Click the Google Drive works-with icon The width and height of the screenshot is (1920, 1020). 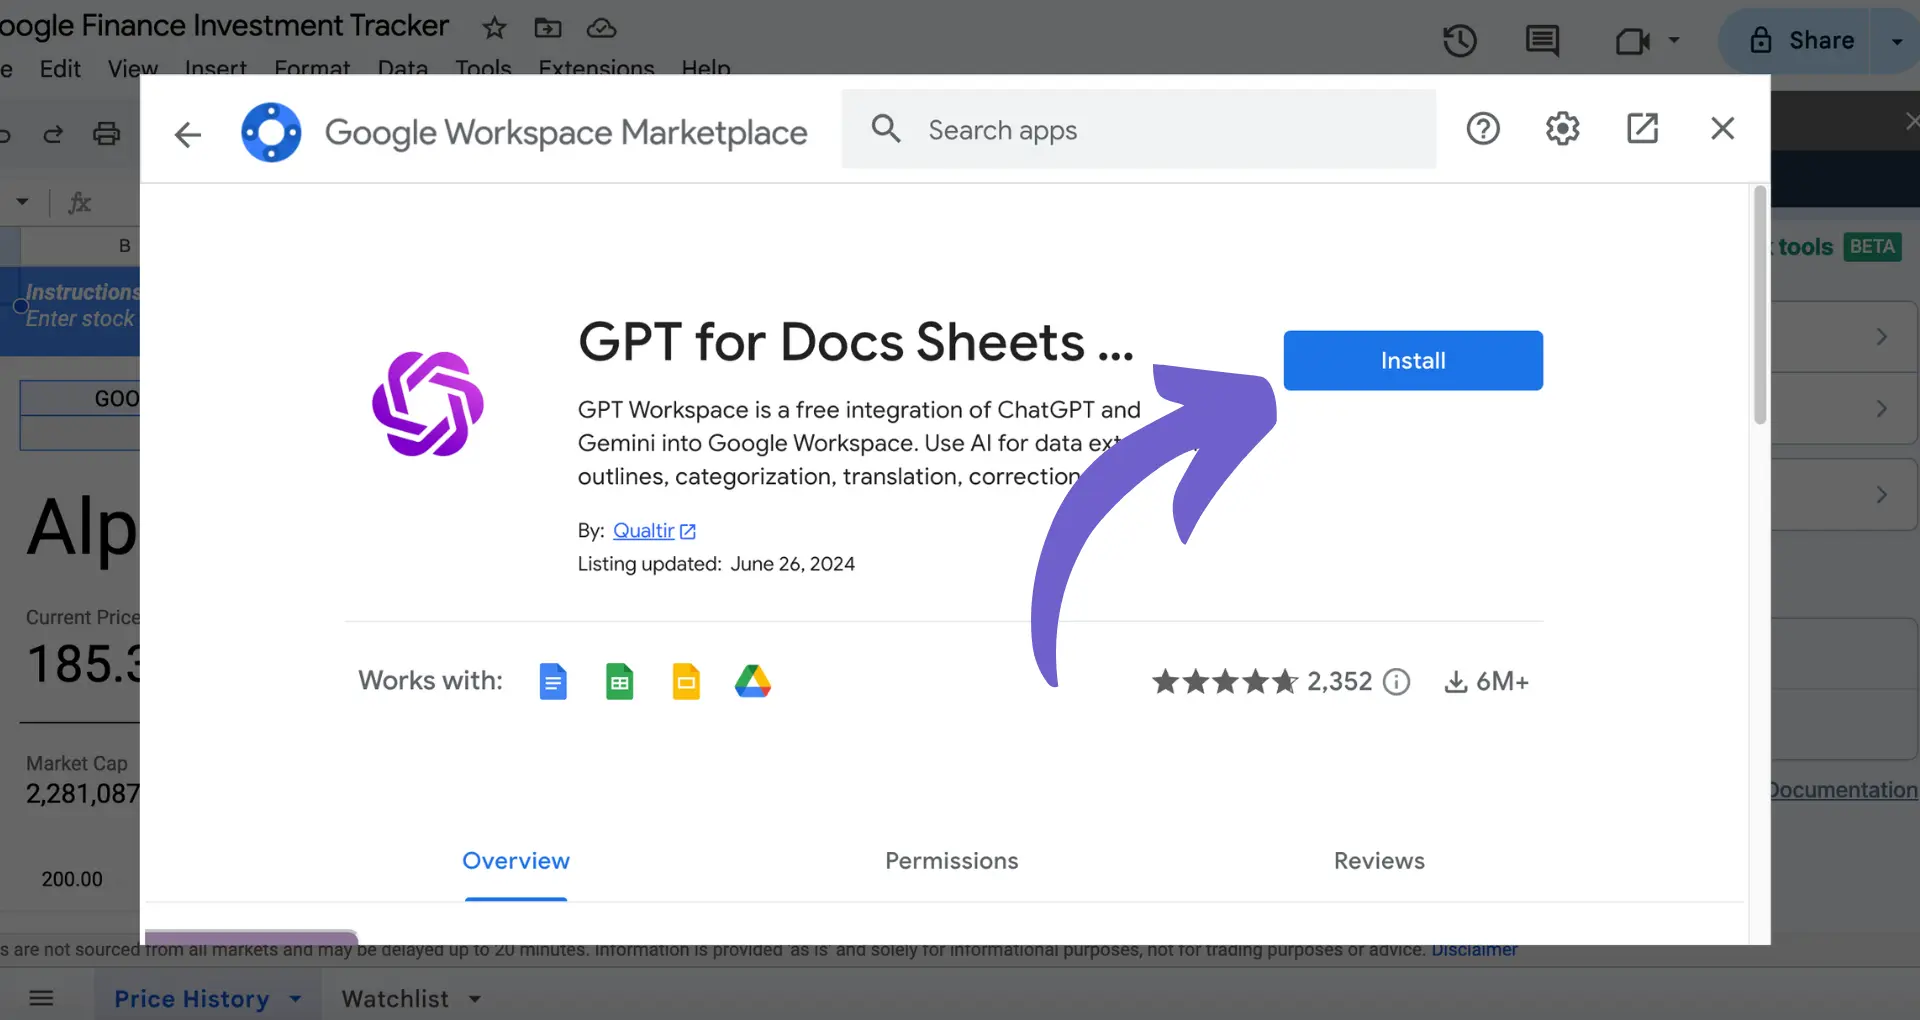click(753, 682)
